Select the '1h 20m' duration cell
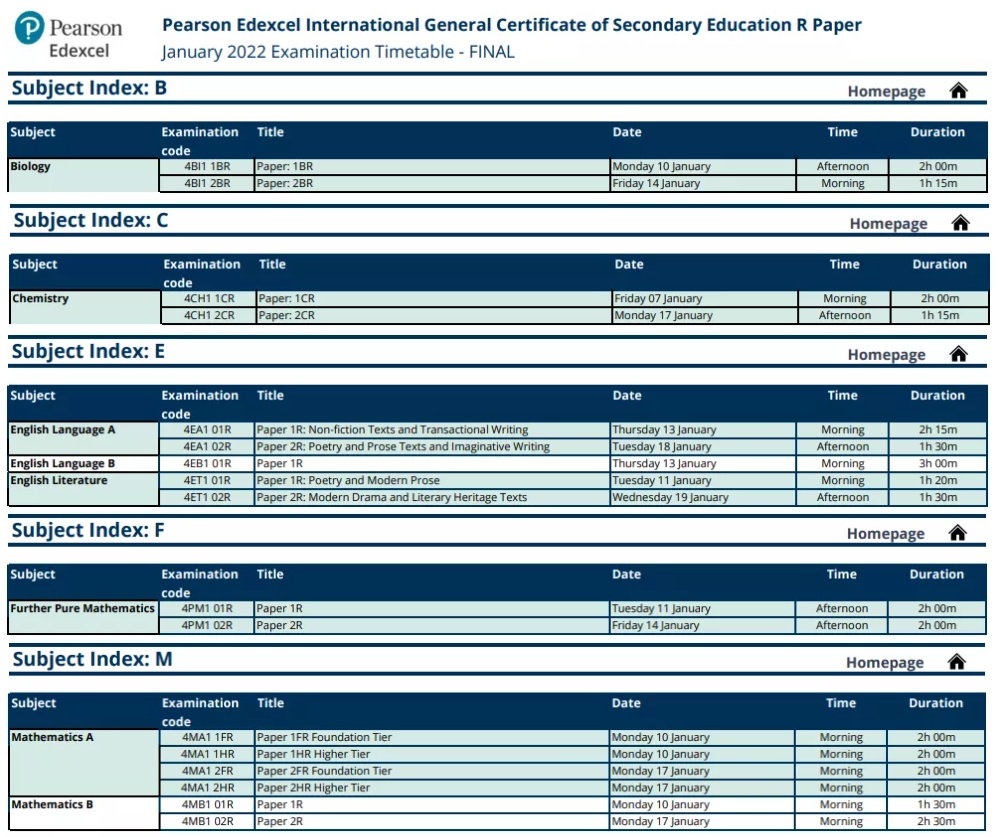Viewport: 998px width, 837px height. point(938,480)
